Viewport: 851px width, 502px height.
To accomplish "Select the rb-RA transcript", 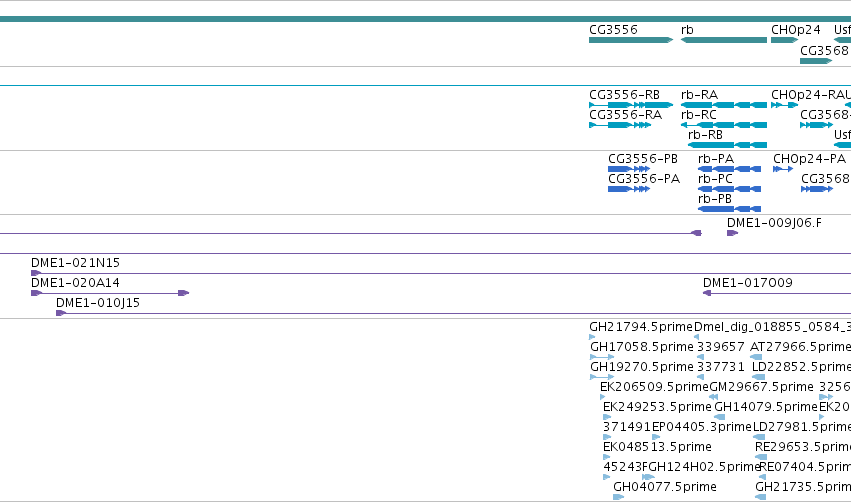I will pos(723,105).
